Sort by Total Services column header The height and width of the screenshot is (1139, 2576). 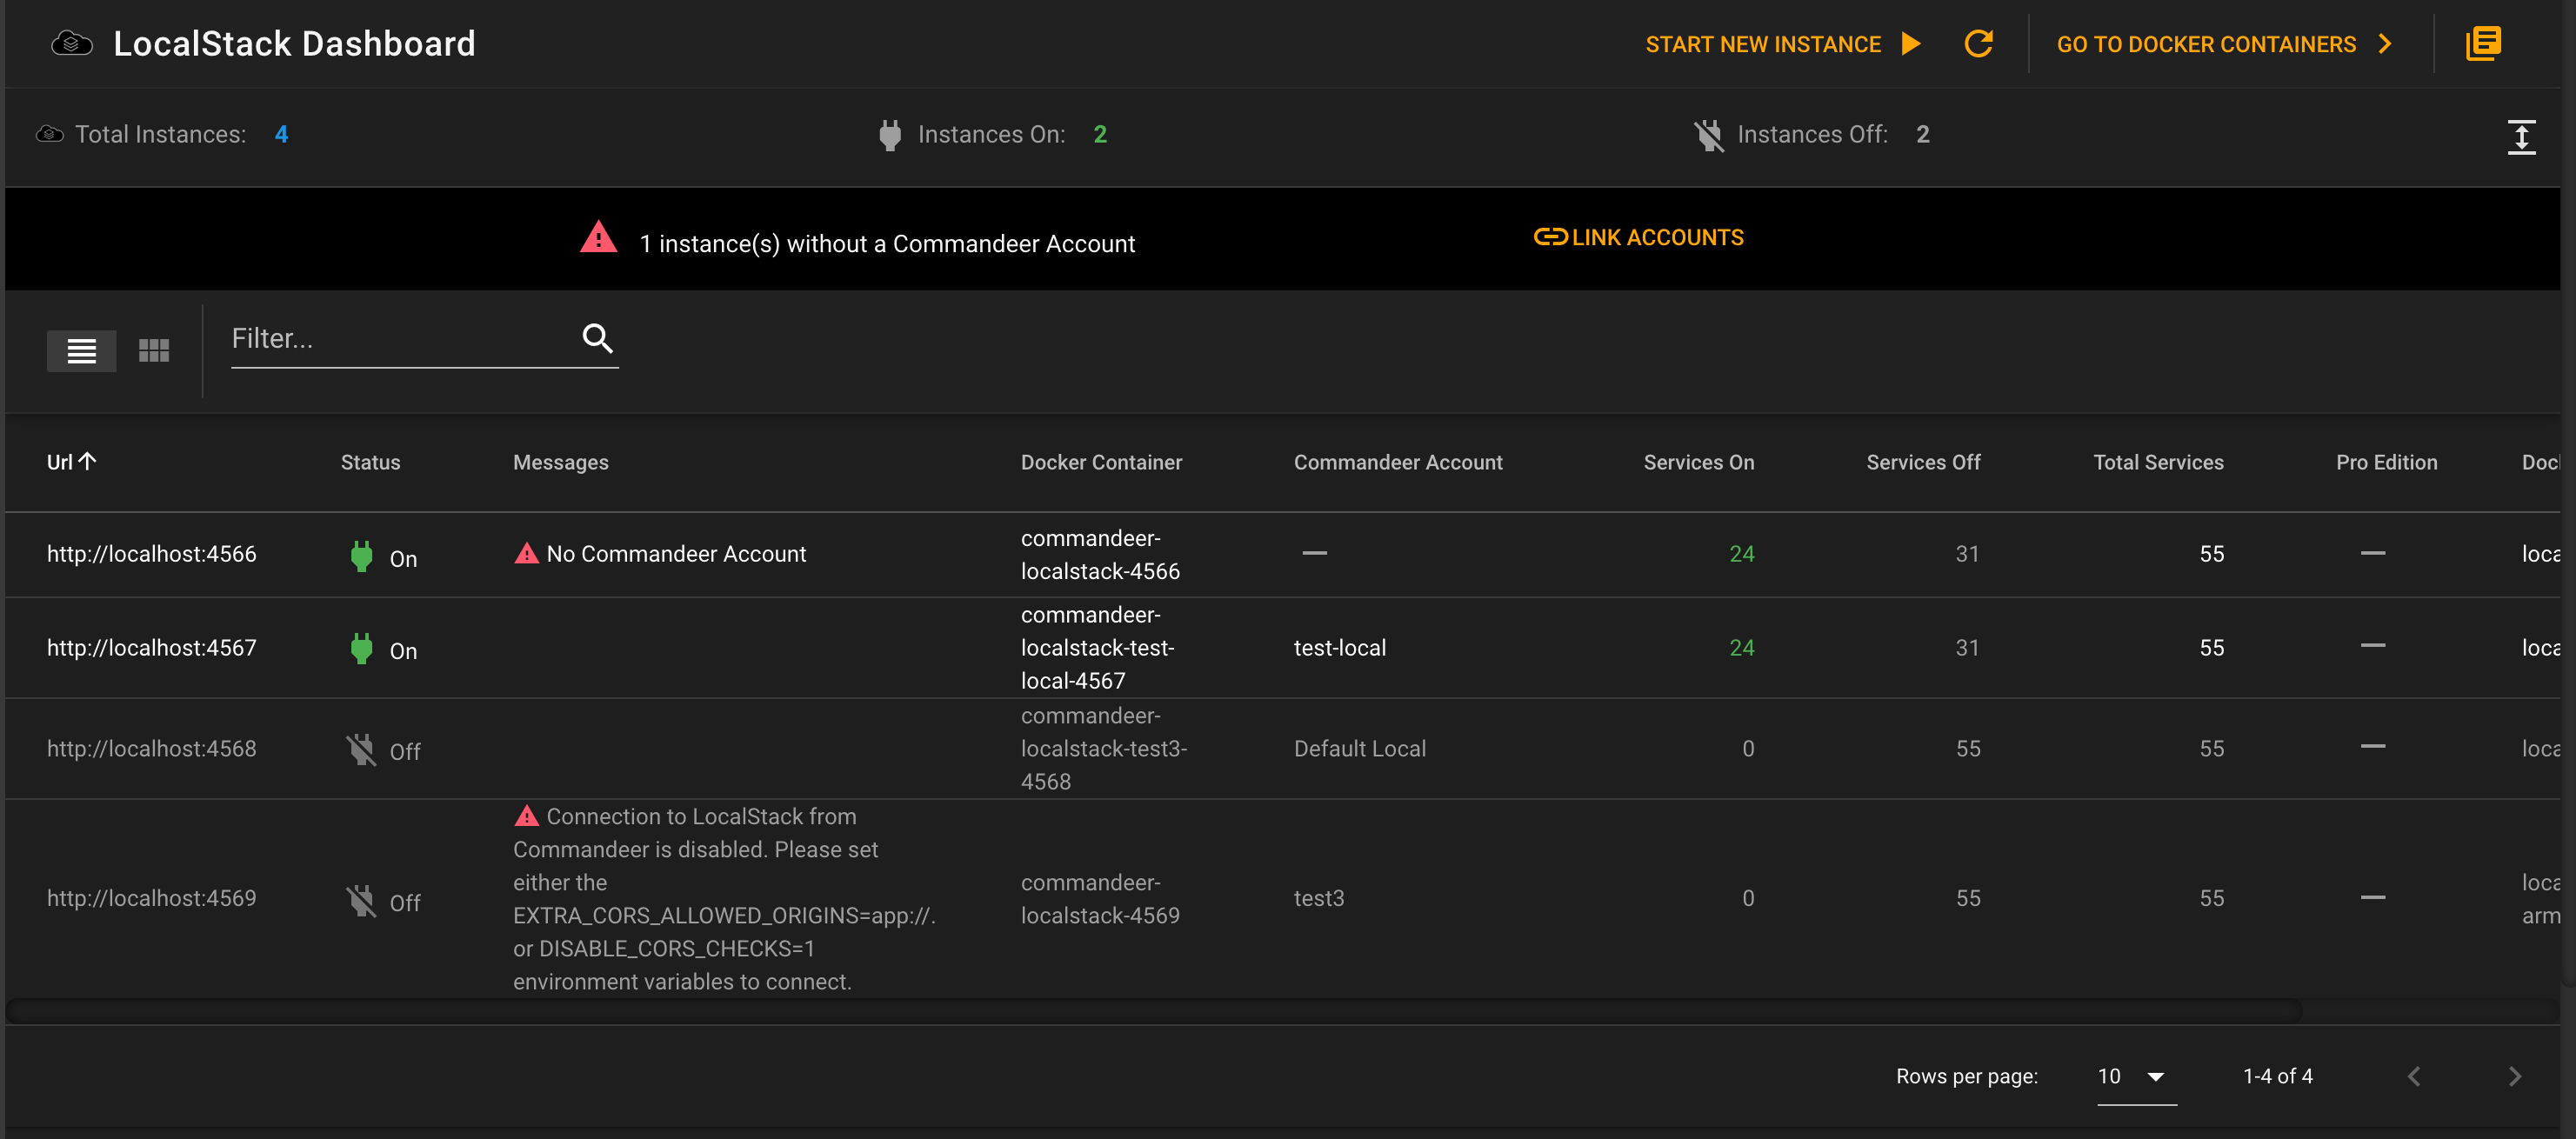2158,462
